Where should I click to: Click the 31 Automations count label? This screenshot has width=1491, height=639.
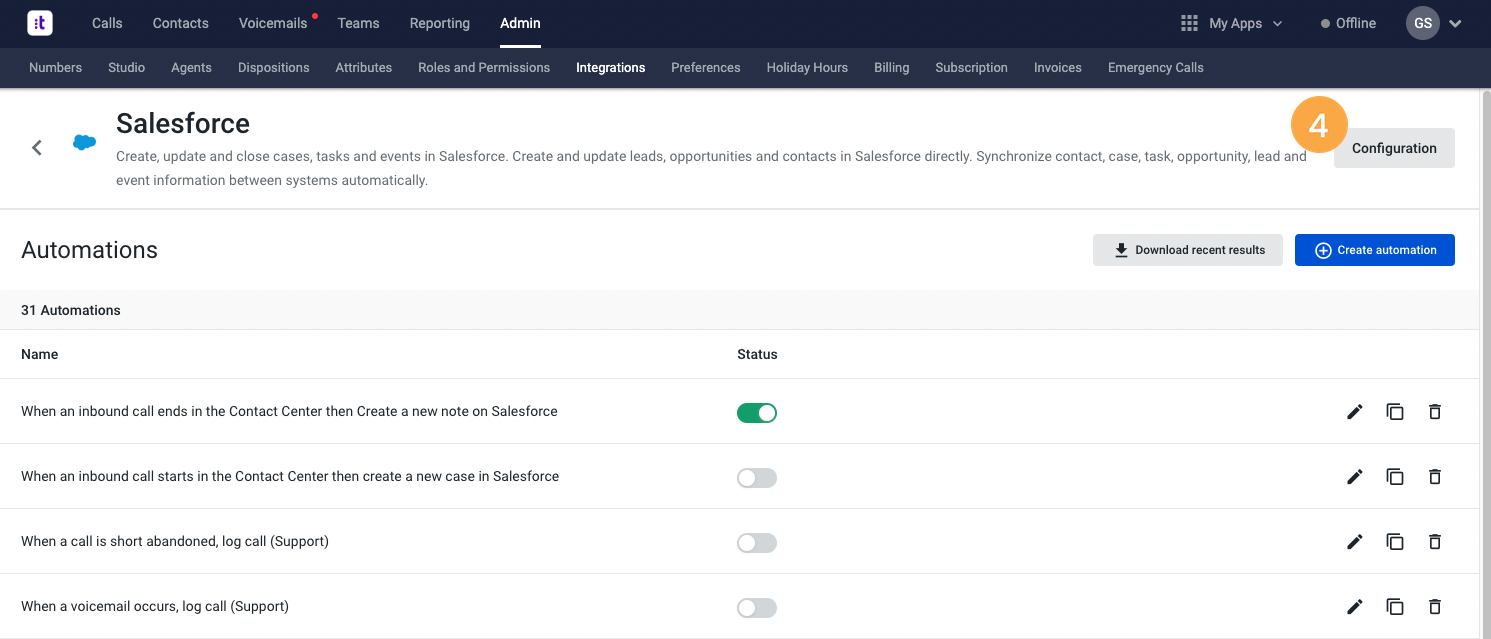click(71, 310)
